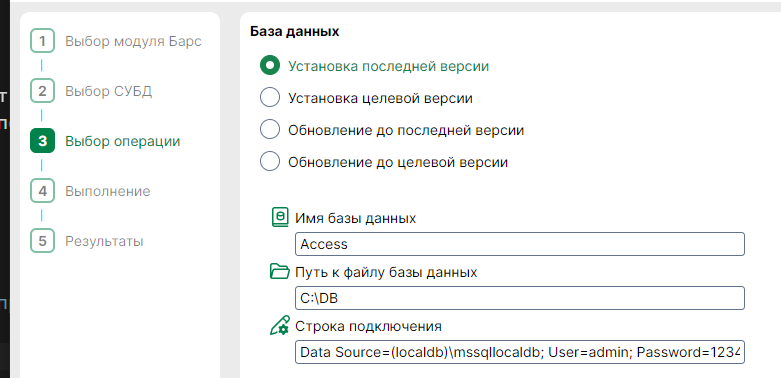The height and width of the screenshot is (378, 781).
Task: Focus the database file path field C:\DB
Action: coord(520,298)
